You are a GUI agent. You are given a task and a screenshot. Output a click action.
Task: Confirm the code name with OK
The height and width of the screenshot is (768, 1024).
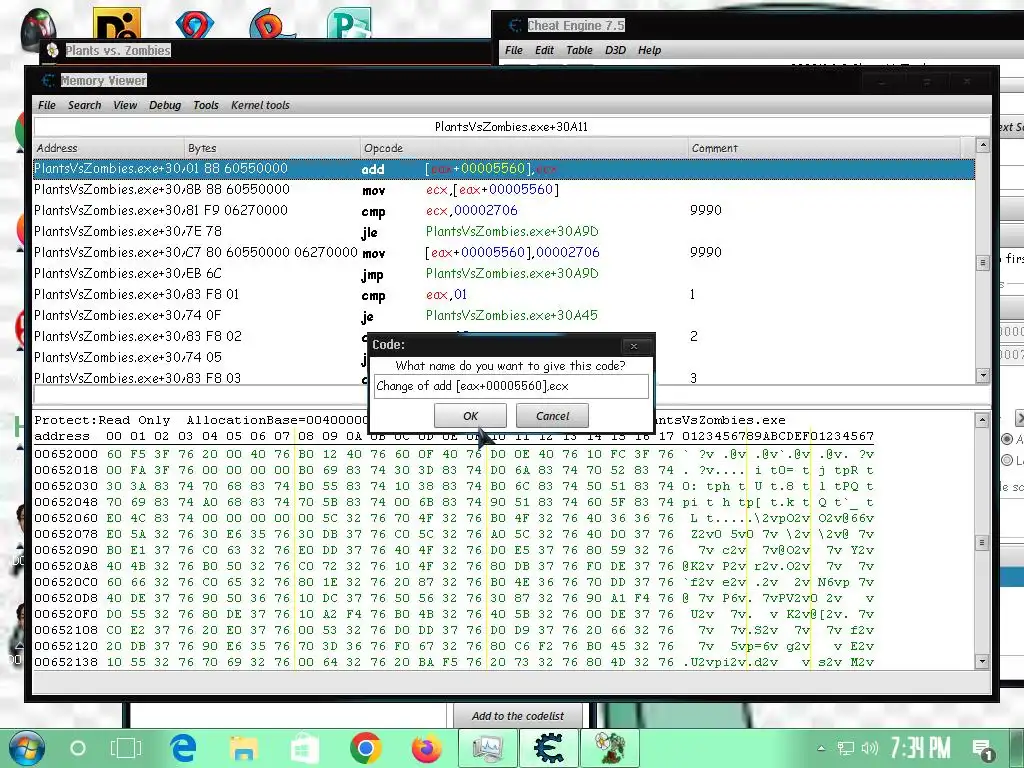(x=470, y=416)
